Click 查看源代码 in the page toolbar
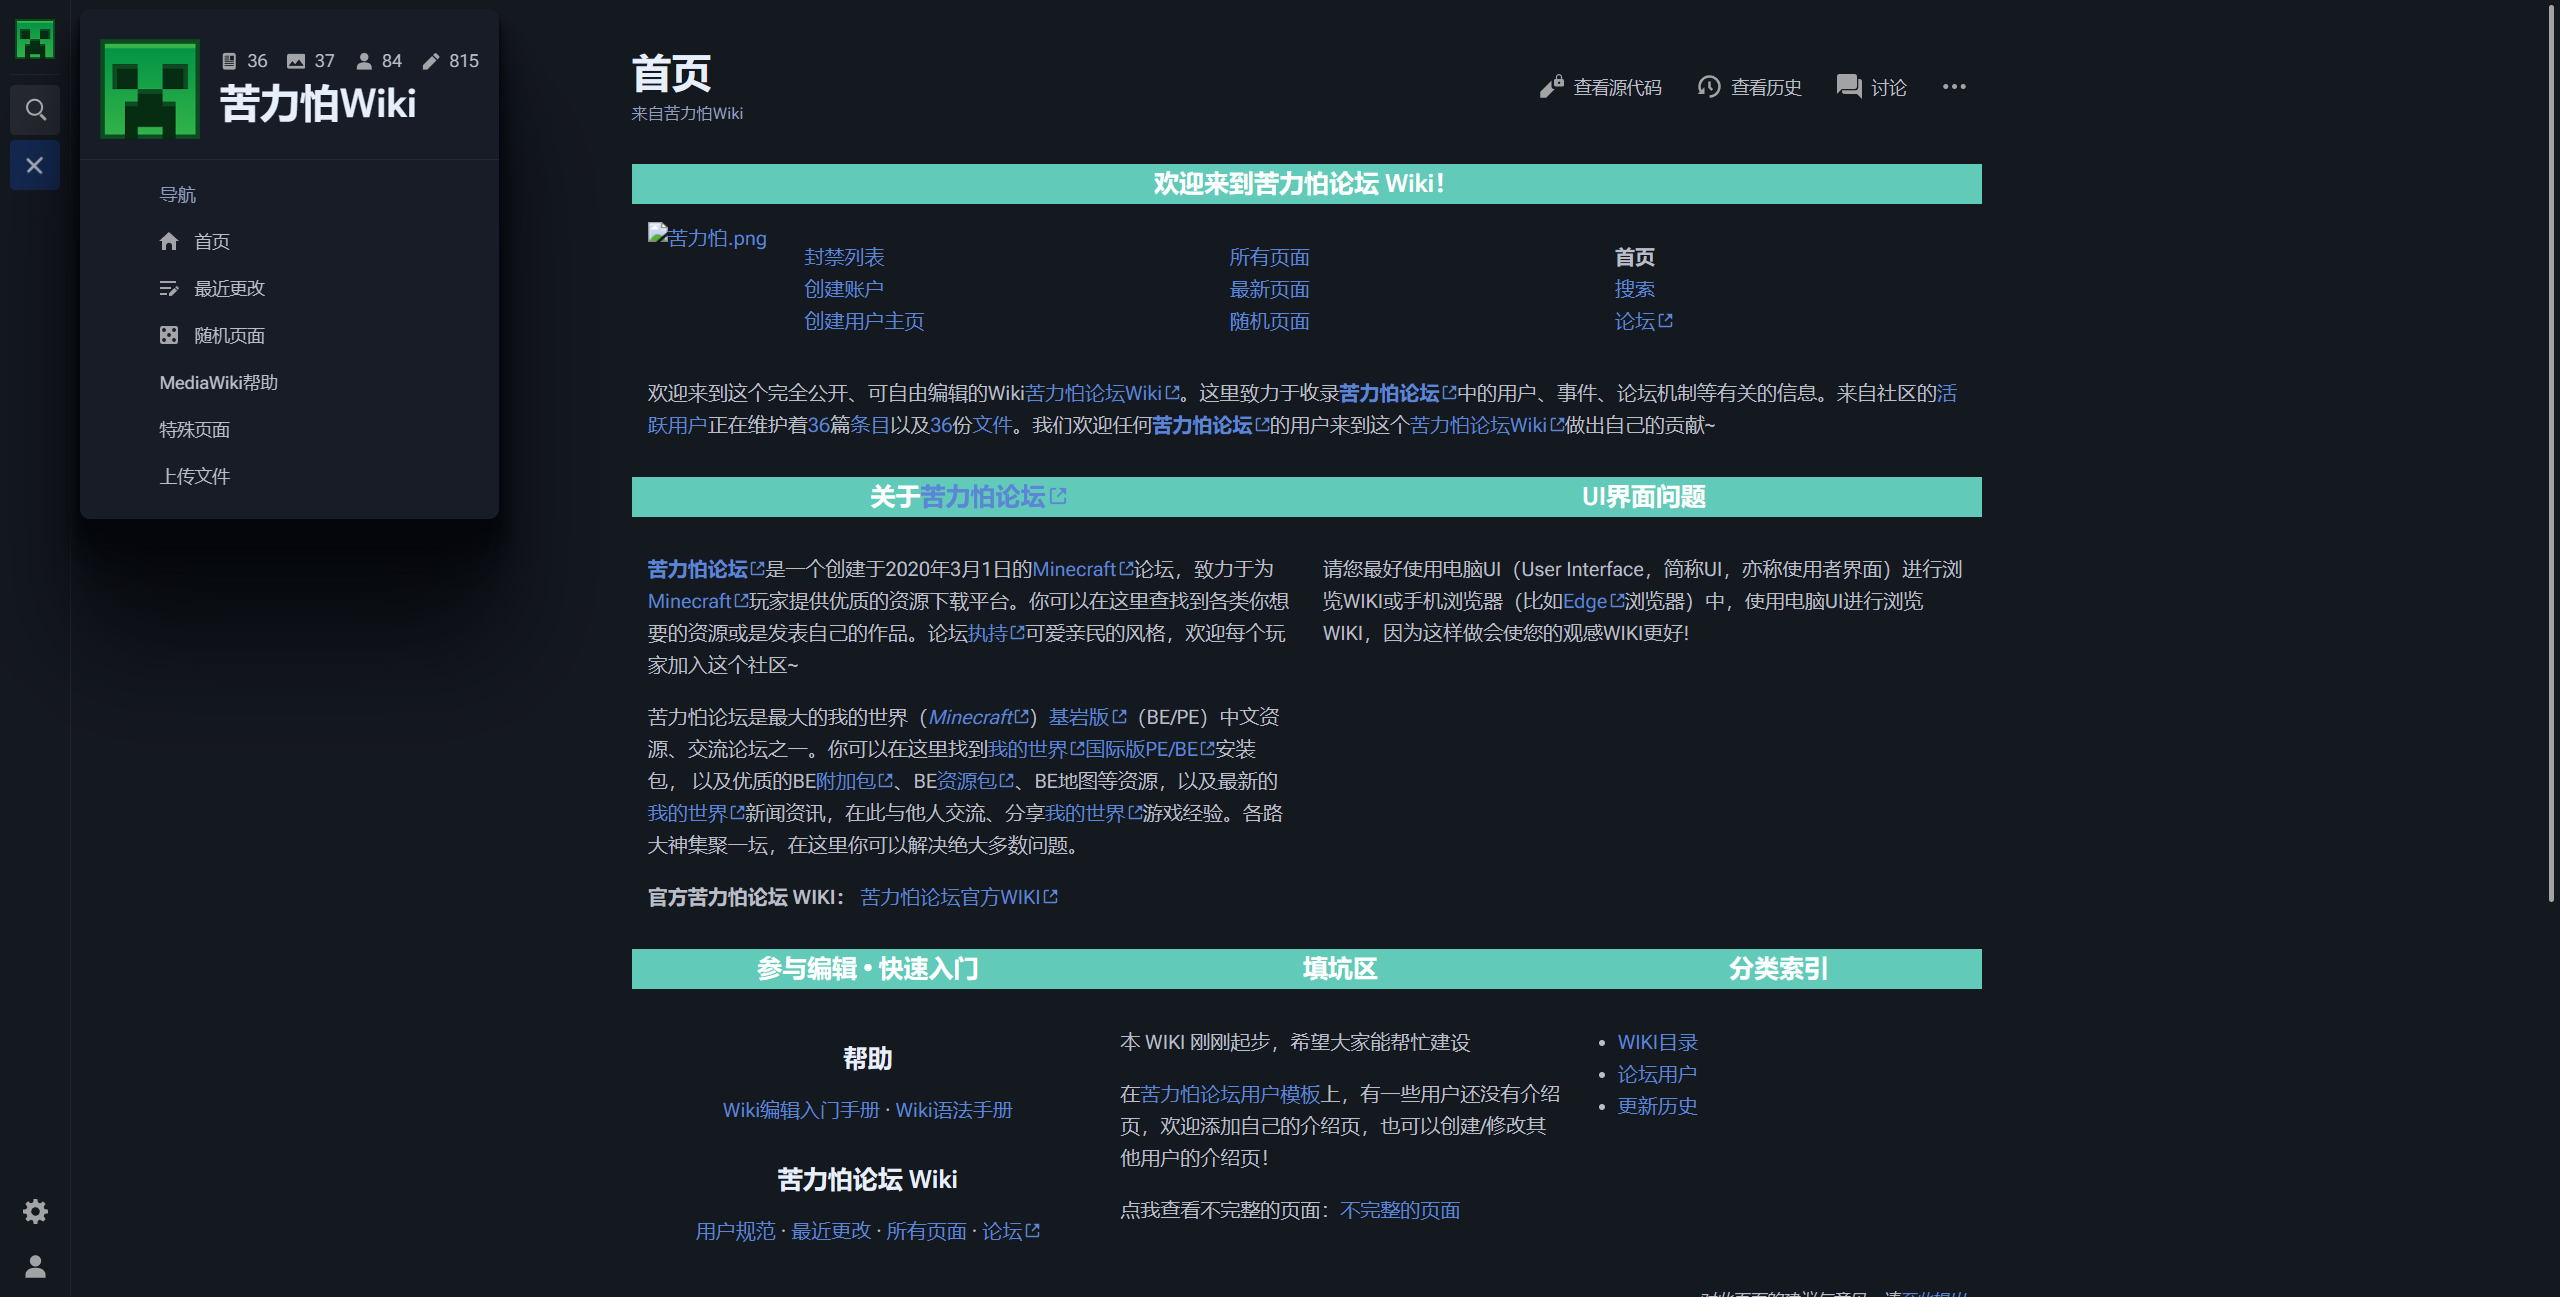The image size is (2560, 1297). coord(1601,87)
